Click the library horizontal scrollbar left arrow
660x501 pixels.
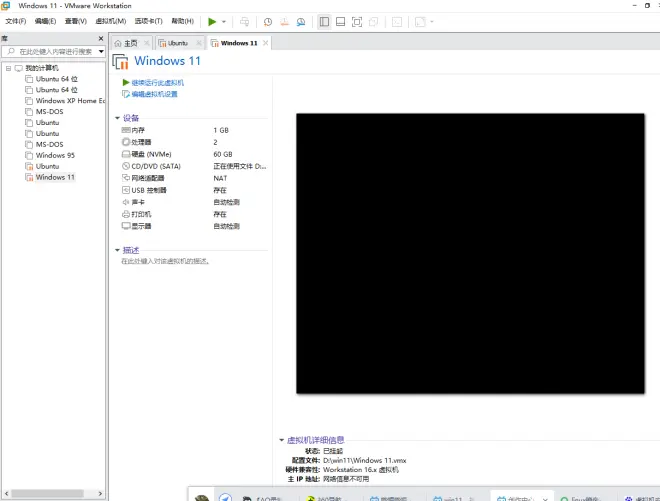[x=6, y=493]
